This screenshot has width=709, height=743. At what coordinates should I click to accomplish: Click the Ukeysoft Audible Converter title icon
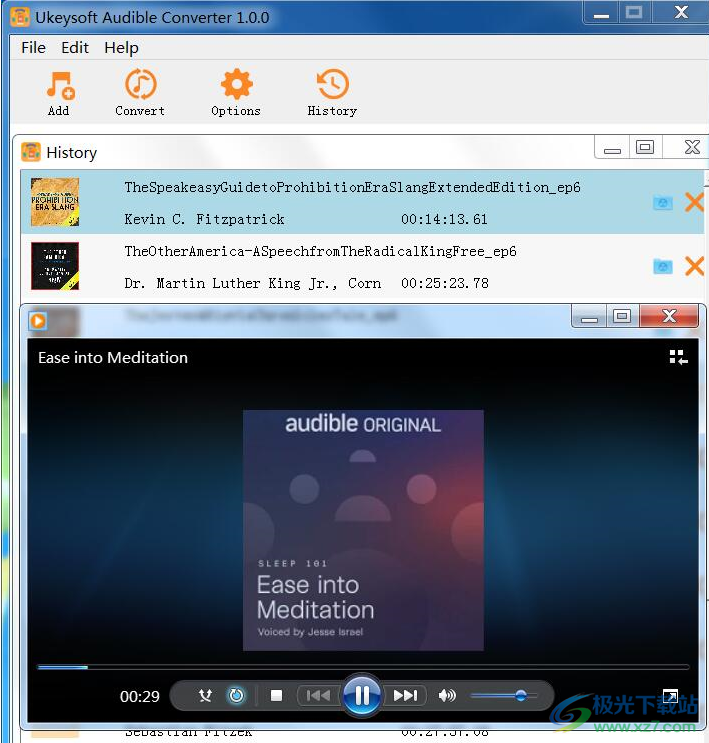pos(20,17)
